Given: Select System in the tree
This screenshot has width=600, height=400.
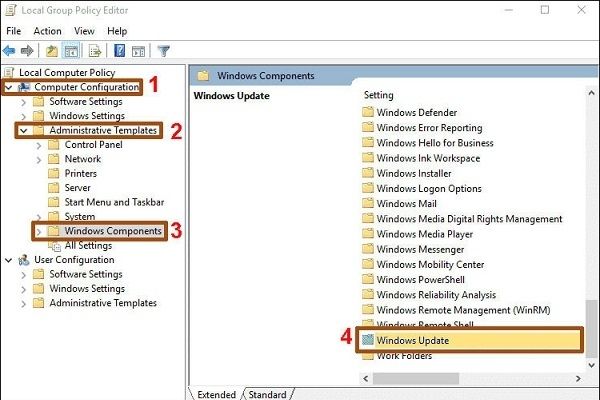Looking at the screenshot, I should 80,217.
